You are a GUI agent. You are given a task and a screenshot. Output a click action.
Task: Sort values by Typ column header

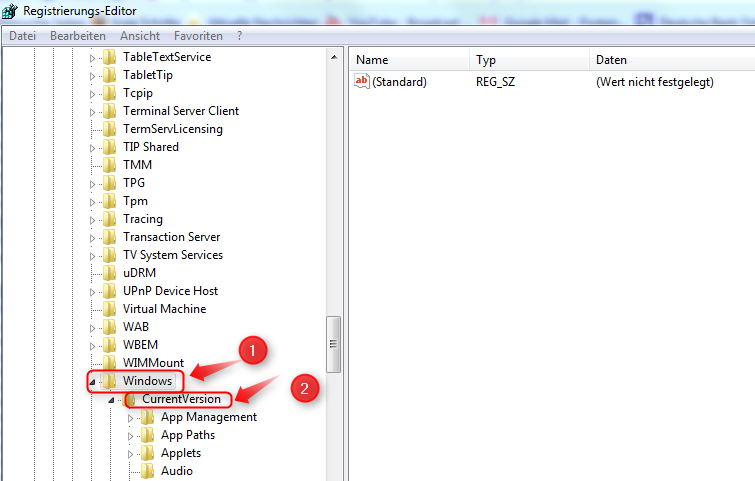pos(529,60)
